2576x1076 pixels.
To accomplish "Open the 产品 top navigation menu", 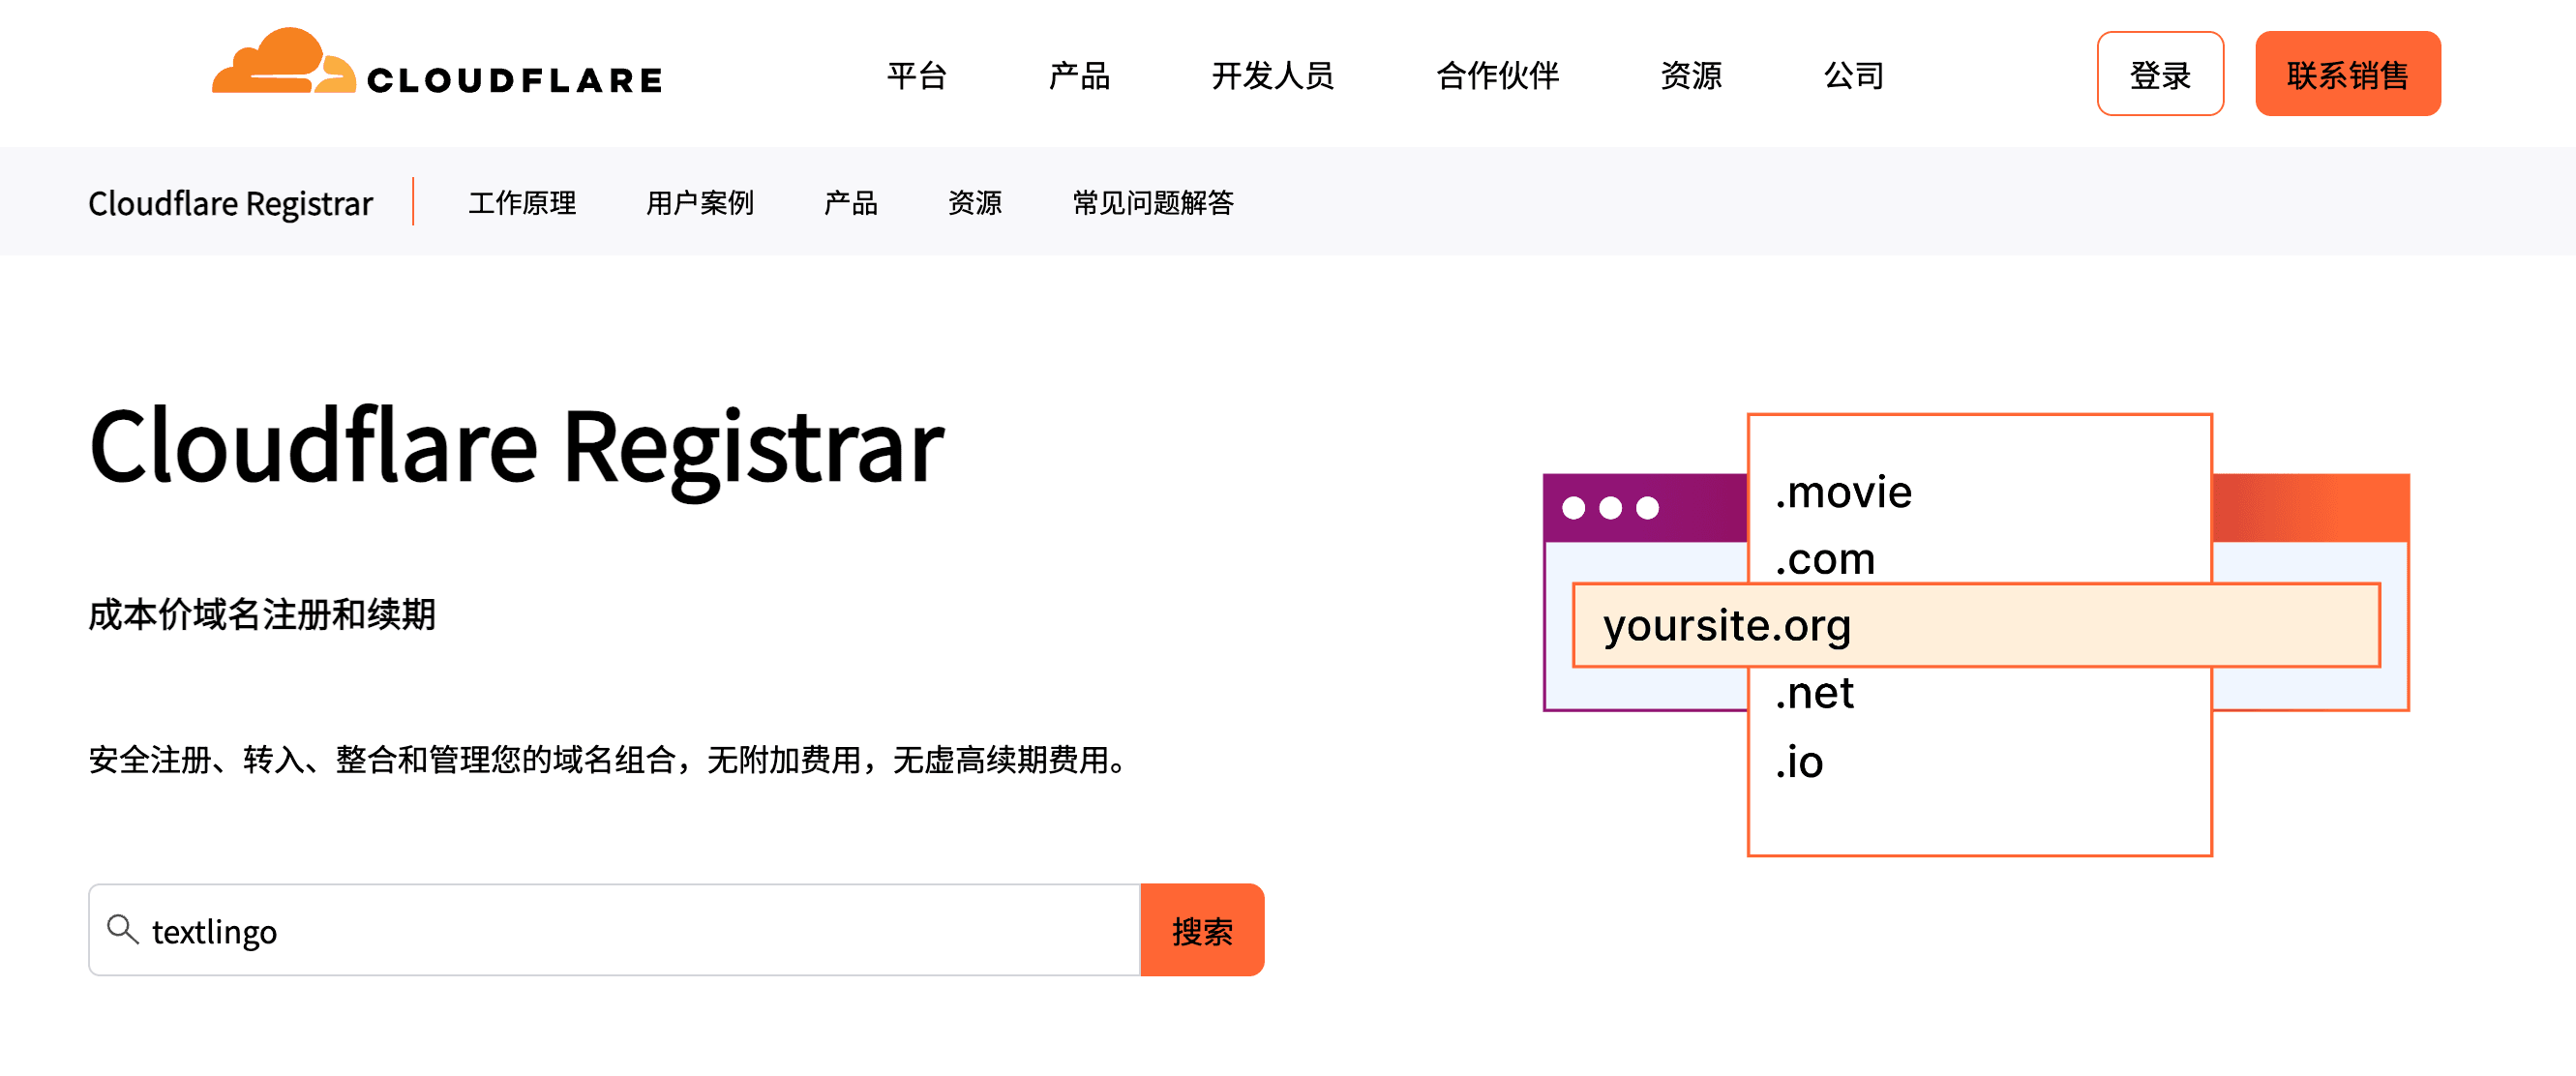I will click(x=1079, y=75).
